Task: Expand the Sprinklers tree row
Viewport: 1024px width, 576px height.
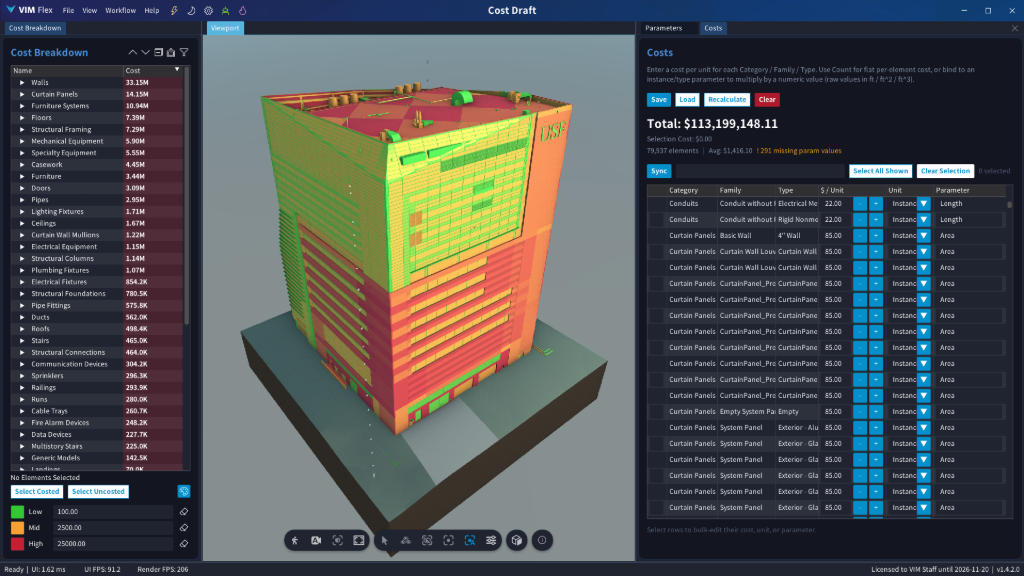Action: point(22,376)
